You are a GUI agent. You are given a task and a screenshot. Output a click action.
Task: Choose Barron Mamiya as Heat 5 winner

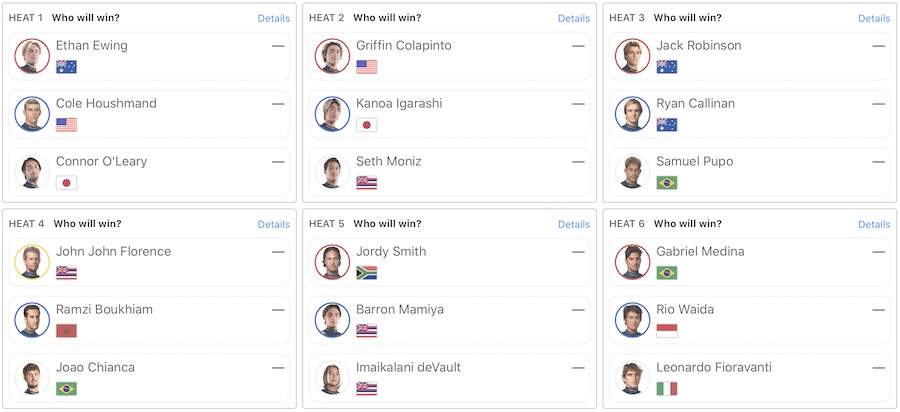450,320
